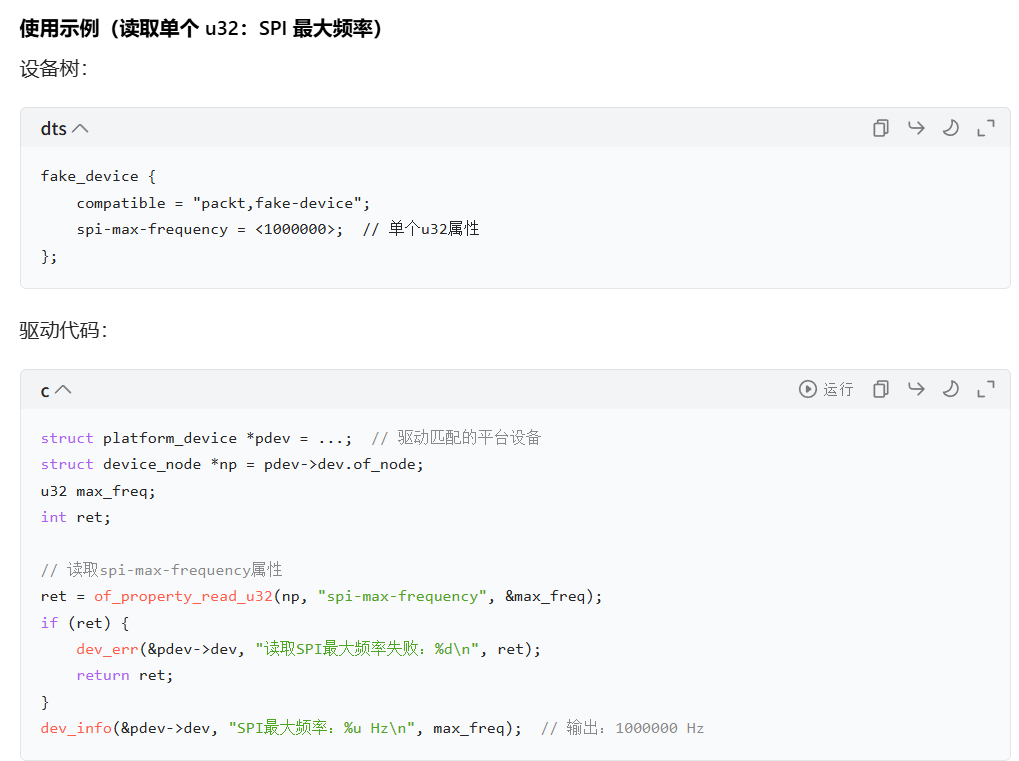This screenshot has width=1019, height=761.
Task: Expand dts code block to fullscreen
Action: [x=986, y=128]
